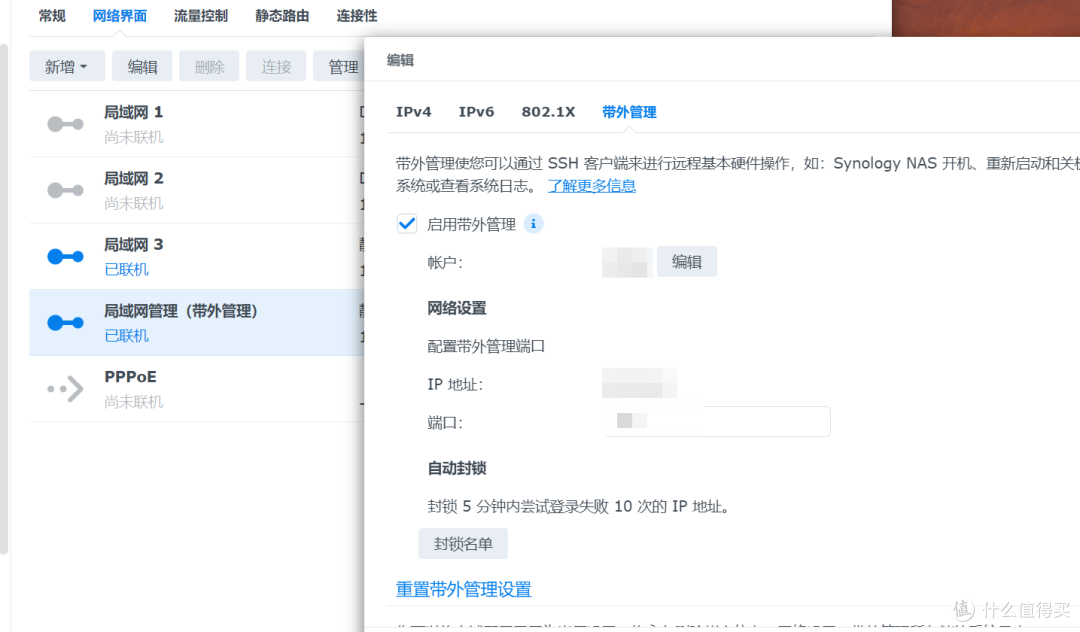
Task: Click the info icon beside 启用带外管理
Action: (x=533, y=224)
